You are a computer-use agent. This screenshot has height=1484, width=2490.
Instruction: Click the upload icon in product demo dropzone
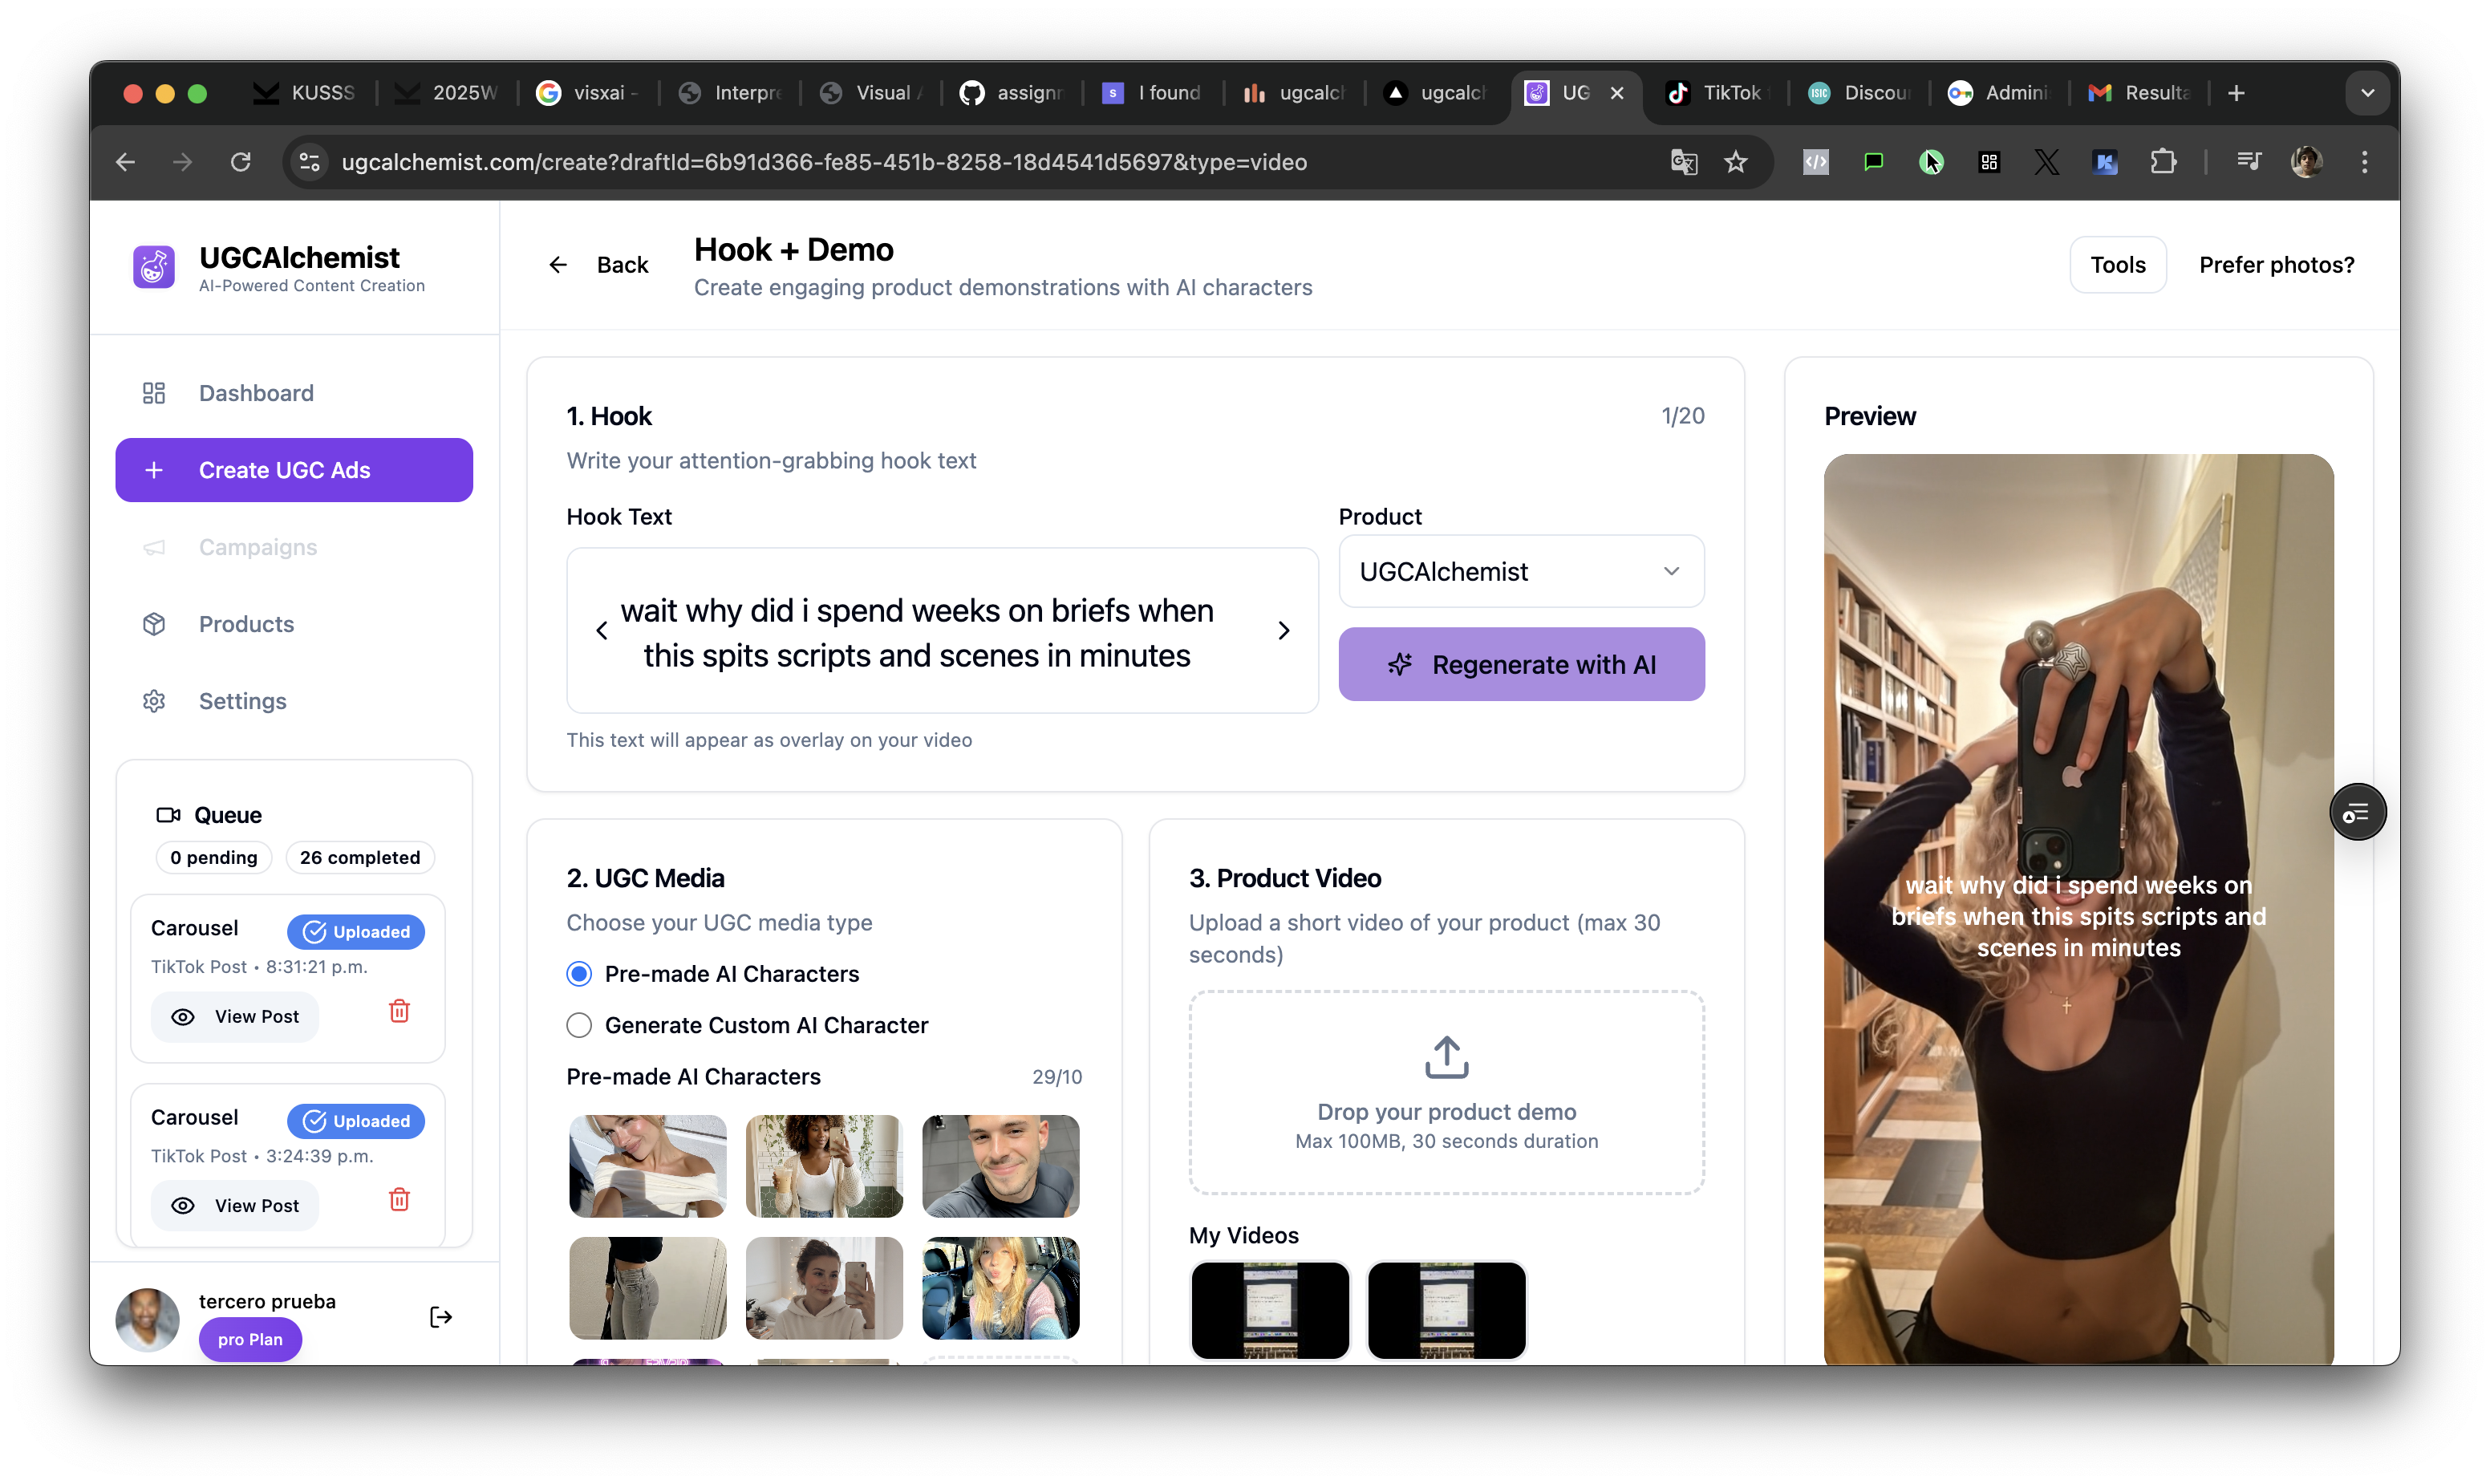tap(1446, 1057)
